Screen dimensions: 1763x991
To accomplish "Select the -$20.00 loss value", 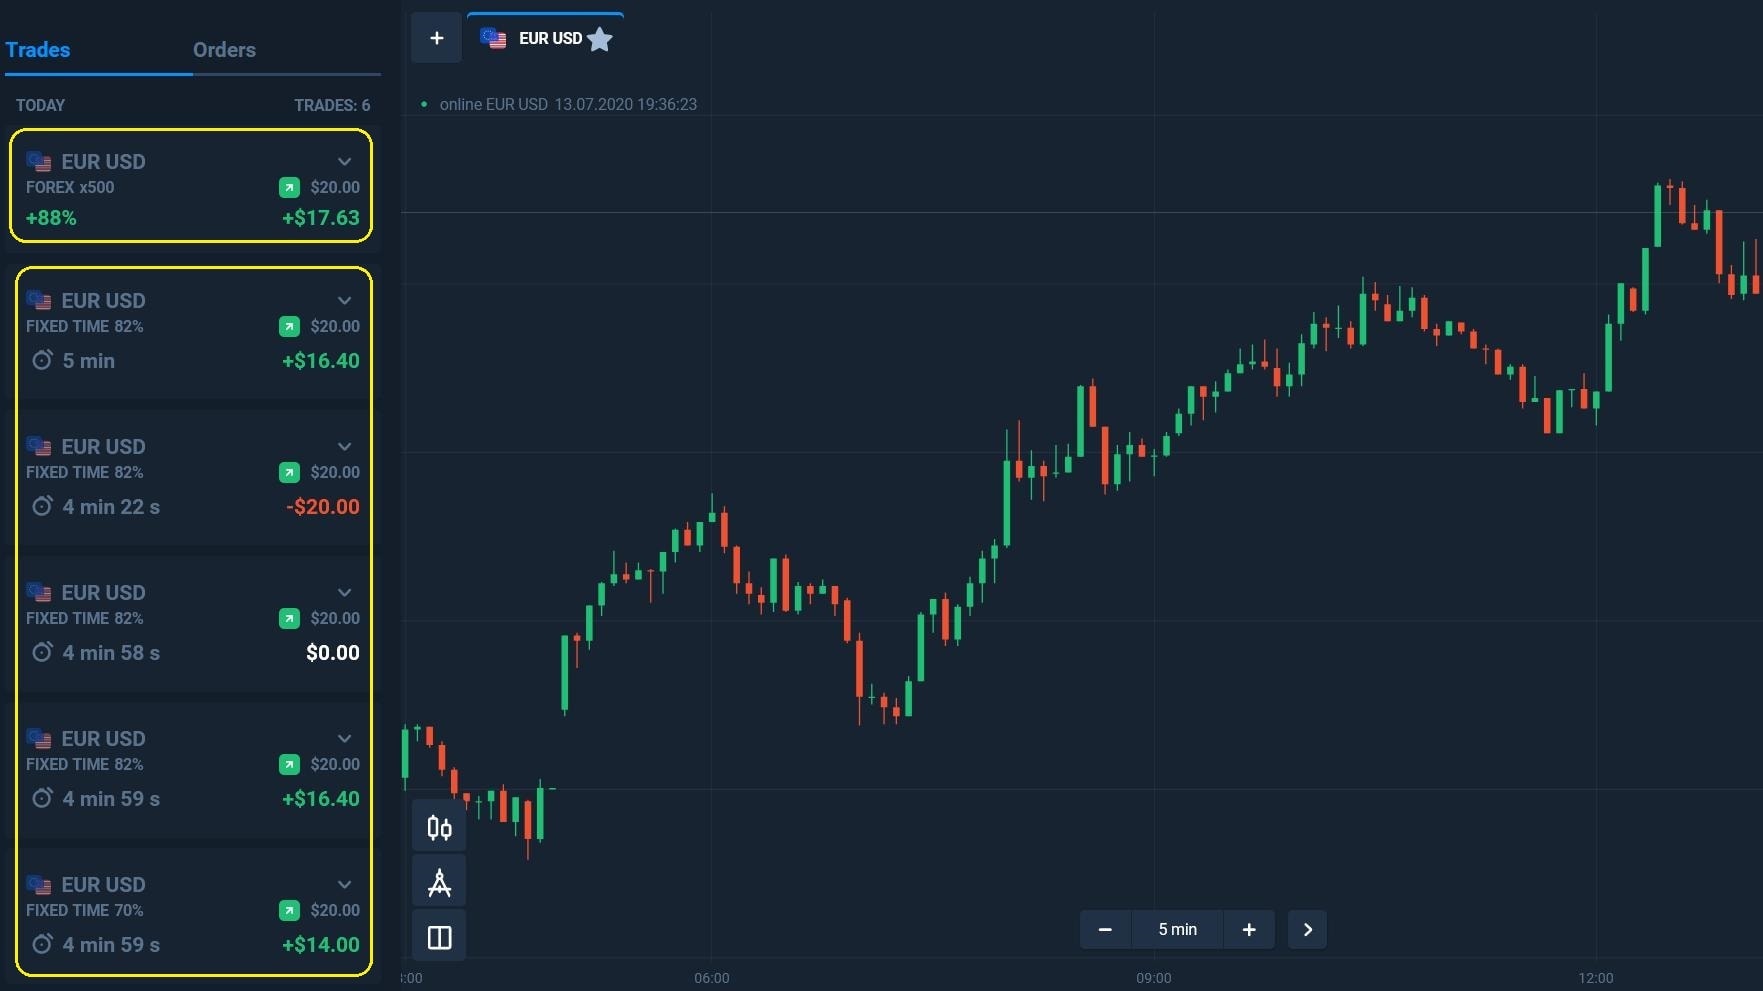I will point(322,507).
